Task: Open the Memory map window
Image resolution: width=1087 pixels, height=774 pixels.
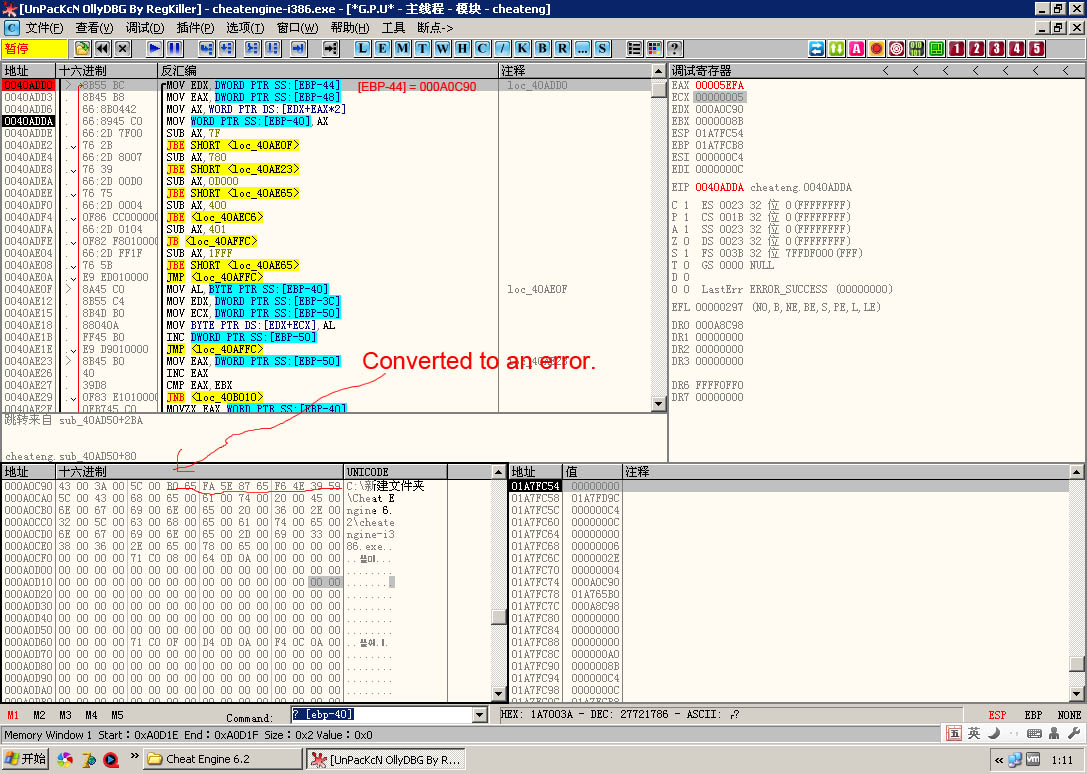Action: pos(403,48)
